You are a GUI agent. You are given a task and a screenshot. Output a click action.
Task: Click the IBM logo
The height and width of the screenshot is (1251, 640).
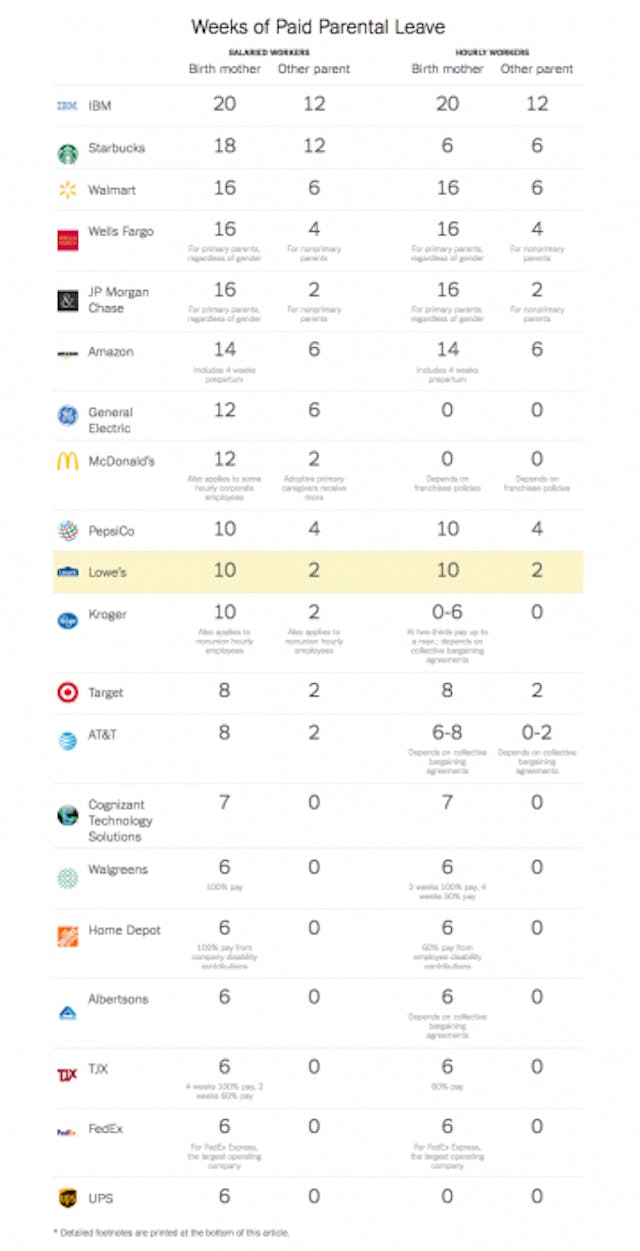click(67, 104)
